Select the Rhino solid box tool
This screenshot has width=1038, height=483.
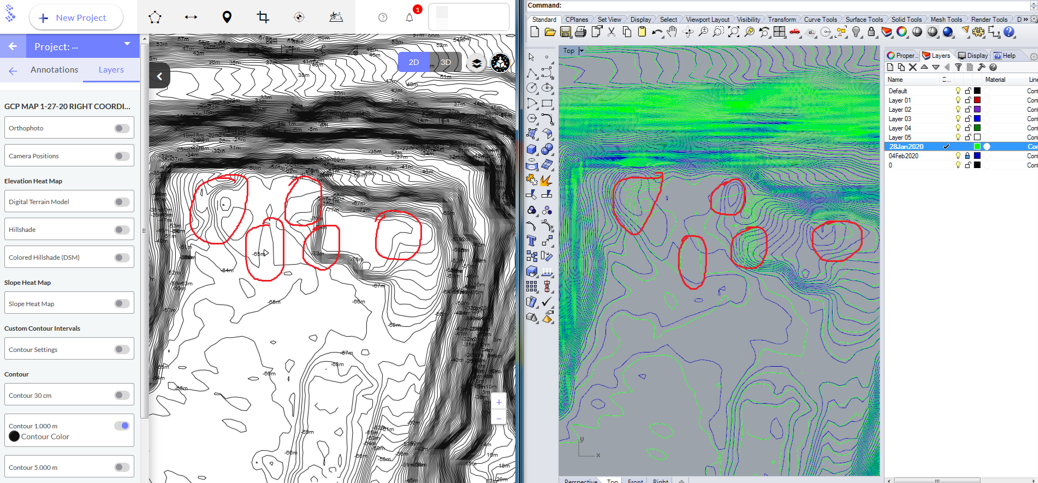click(x=532, y=148)
